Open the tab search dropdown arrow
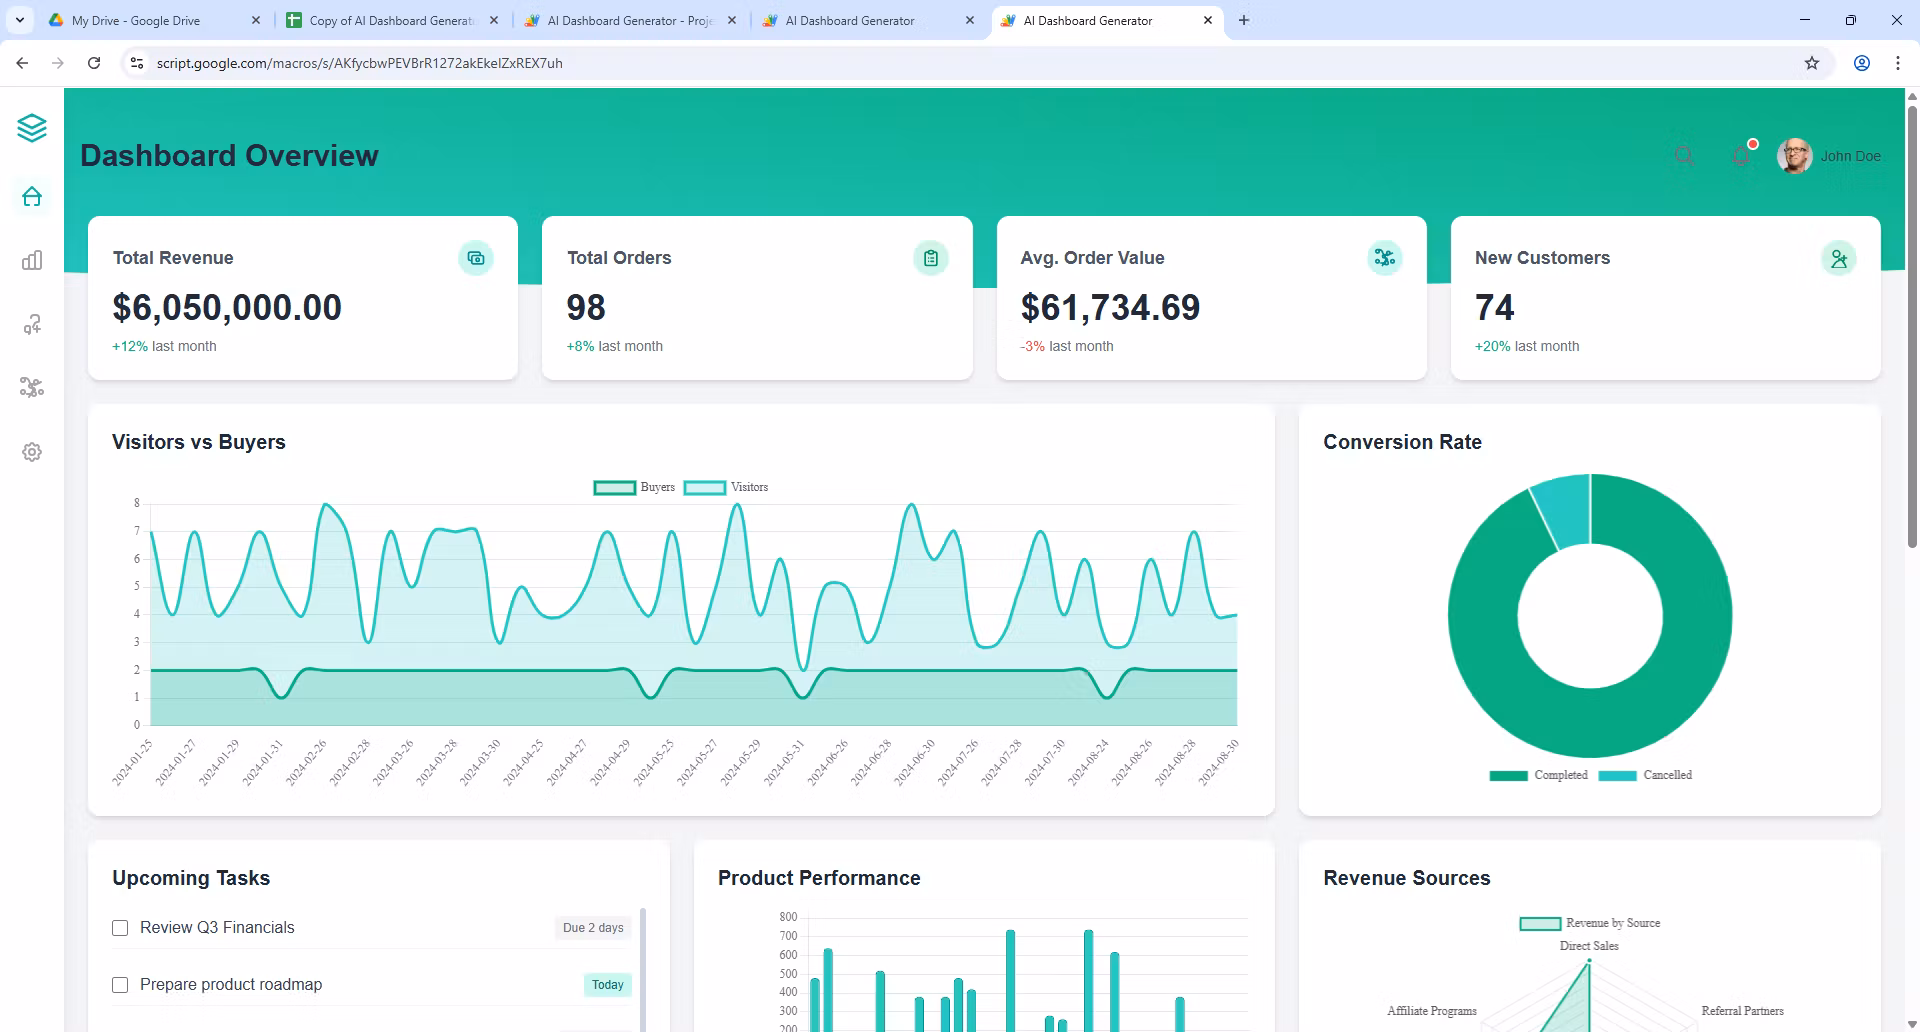Viewport: 1920px width, 1032px height. [20, 20]
